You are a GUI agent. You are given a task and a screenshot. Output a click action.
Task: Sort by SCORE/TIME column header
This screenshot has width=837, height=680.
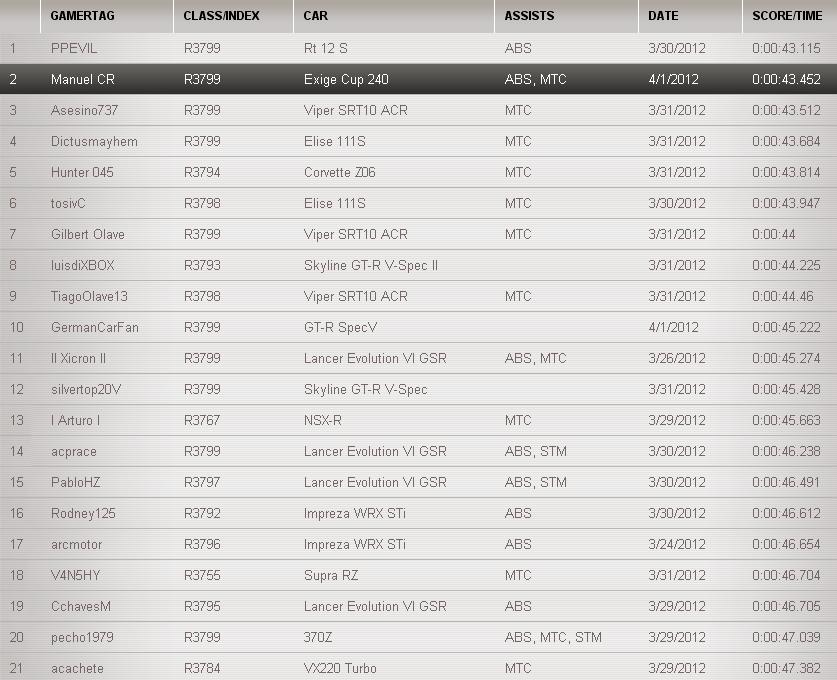787,16
